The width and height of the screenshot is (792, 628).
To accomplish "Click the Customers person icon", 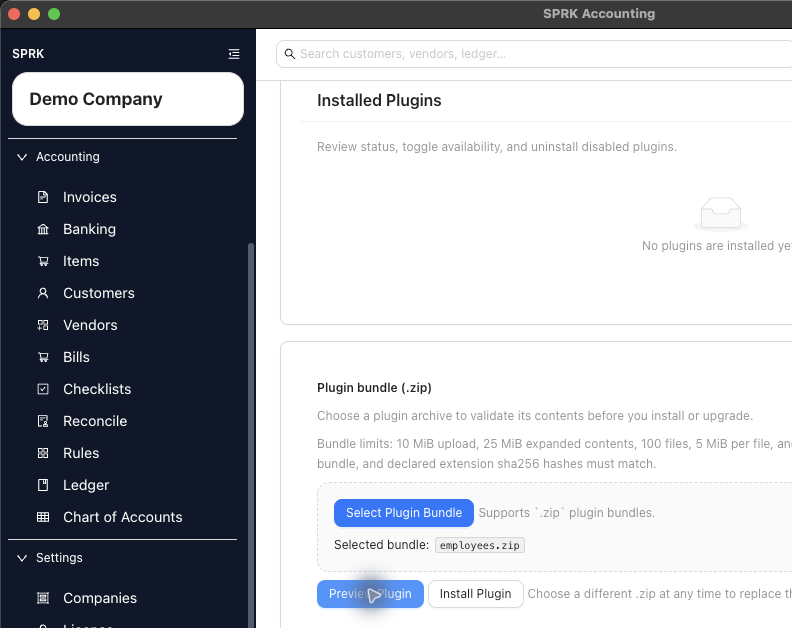I will click(43, 293).
